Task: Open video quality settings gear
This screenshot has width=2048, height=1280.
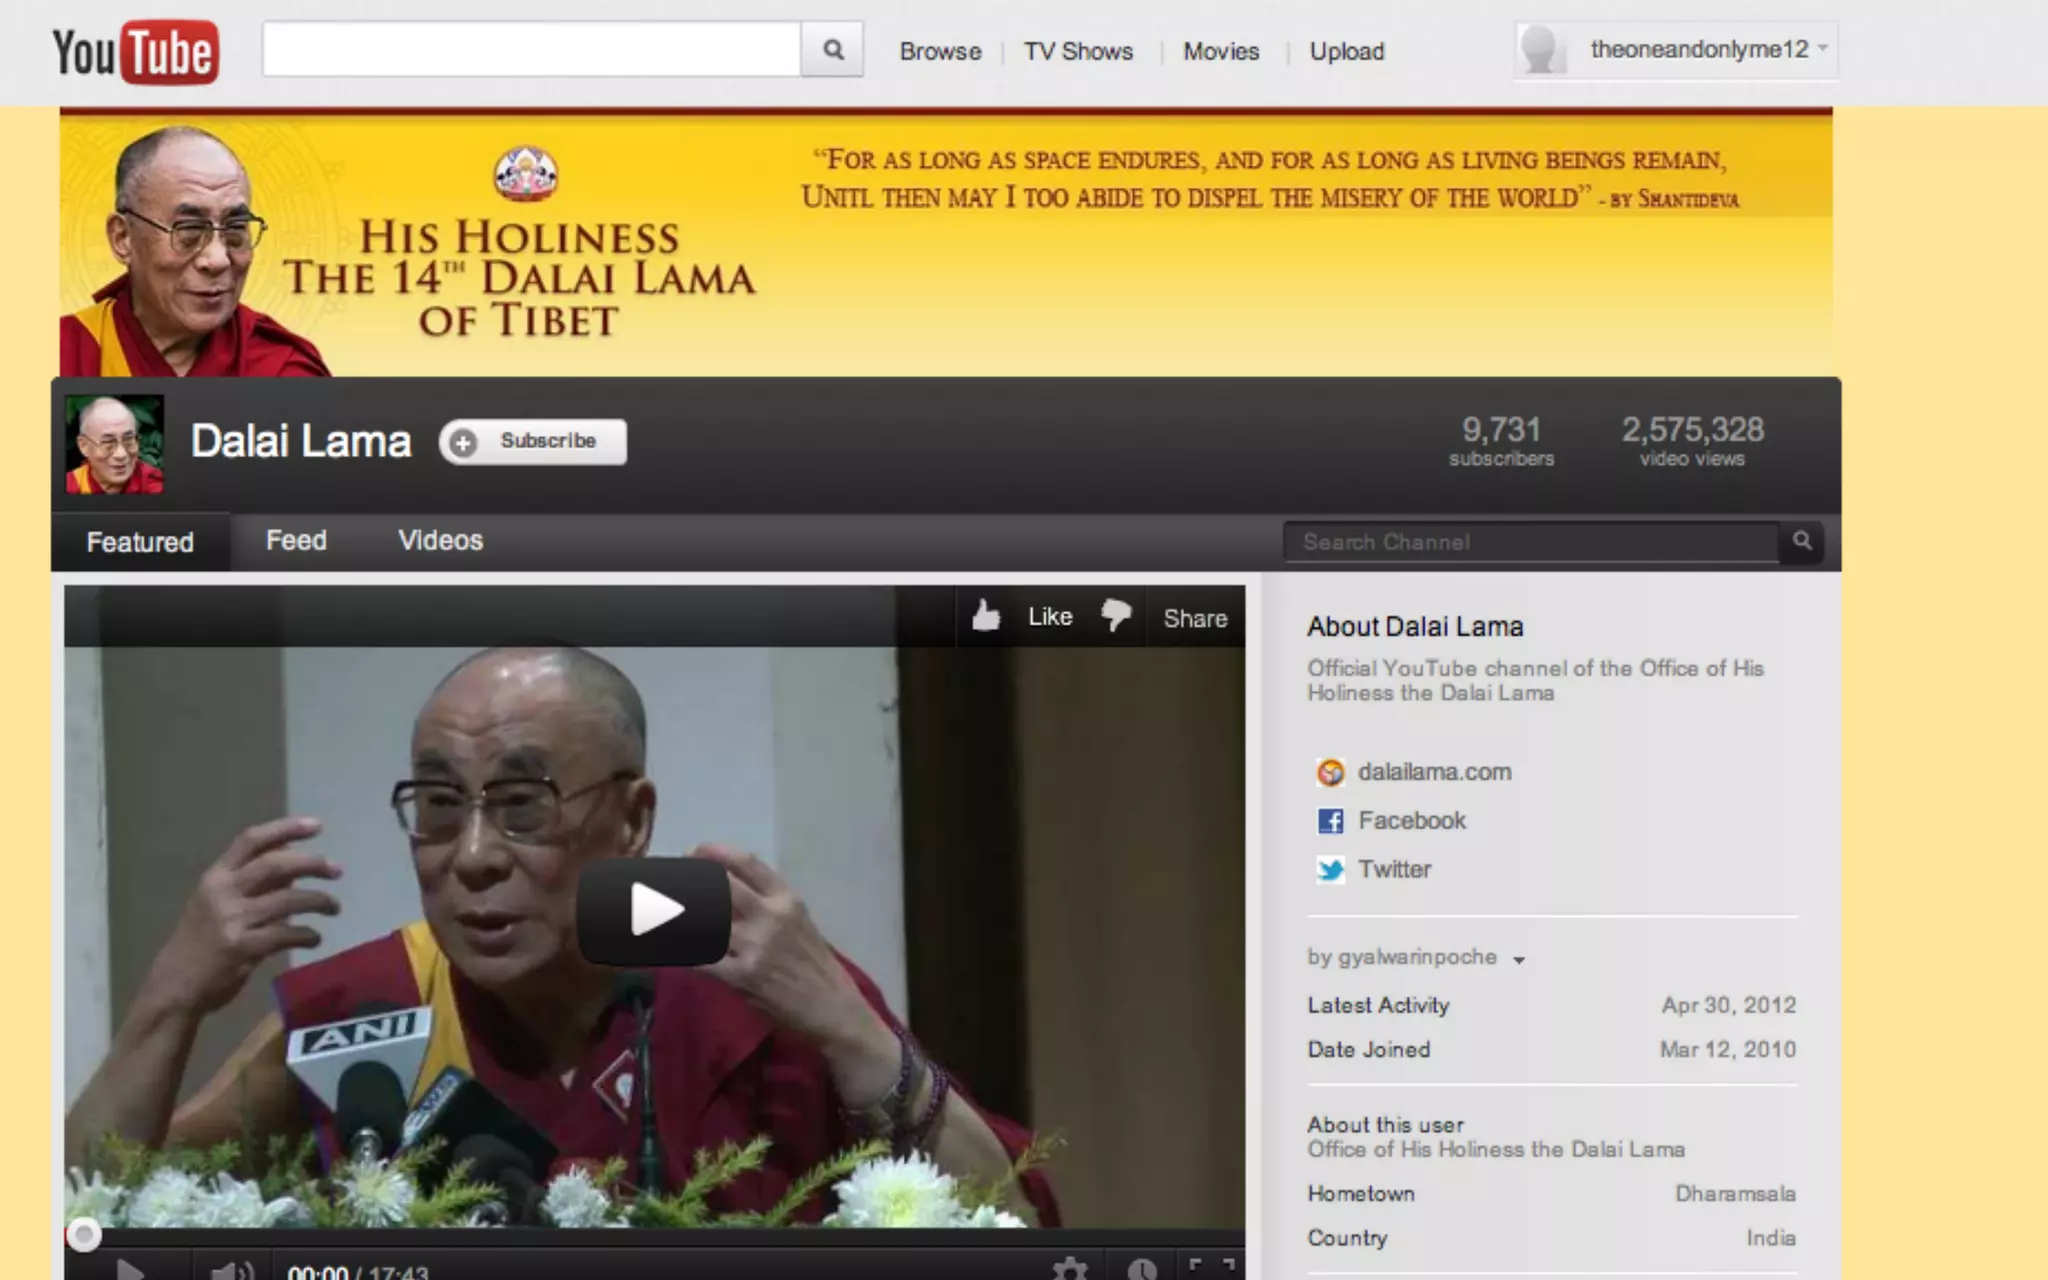Action: point(1069,1268)
